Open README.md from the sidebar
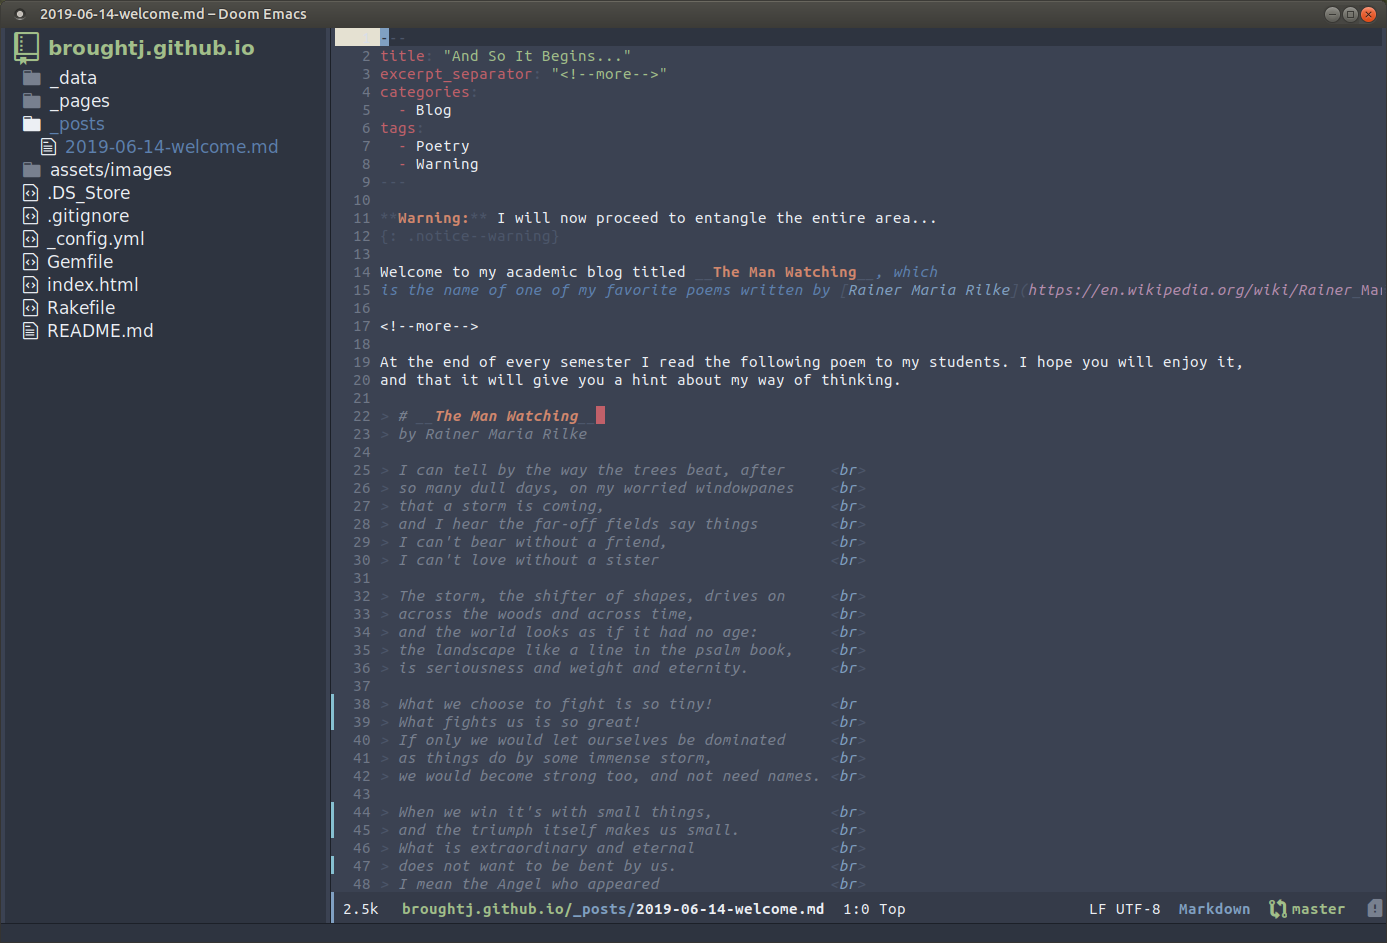Screen dimensions: 1387x943 (100, 331)
